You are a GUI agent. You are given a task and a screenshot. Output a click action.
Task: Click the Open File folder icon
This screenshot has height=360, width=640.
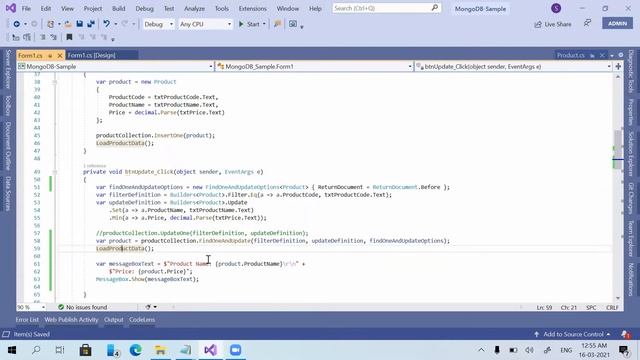(68, 24)
